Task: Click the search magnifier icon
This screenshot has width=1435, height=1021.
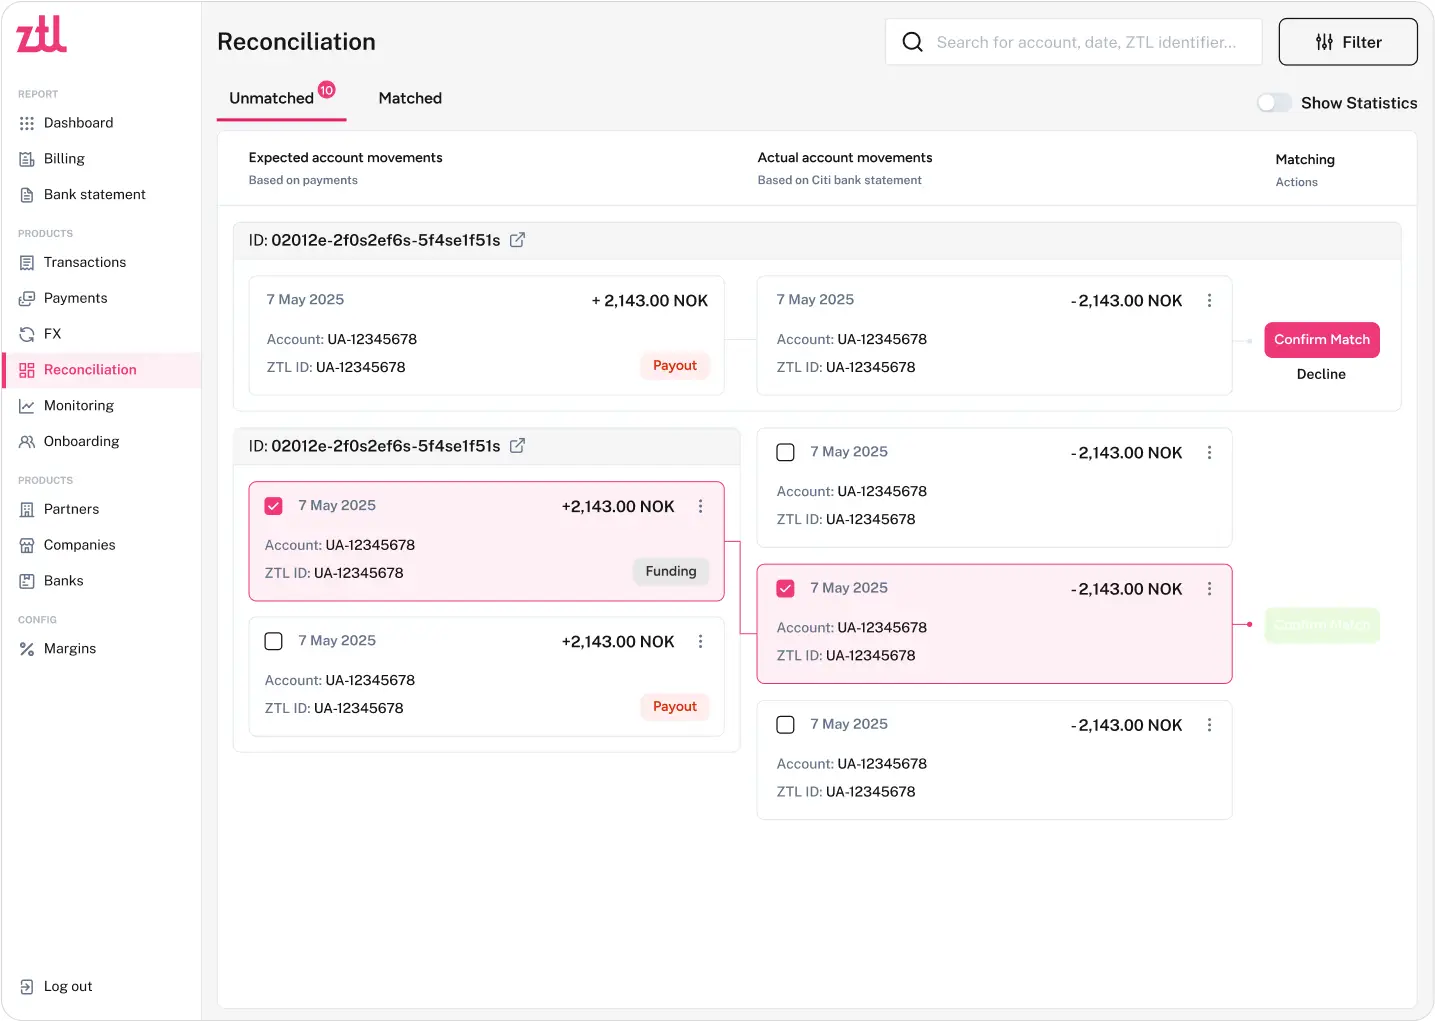Action: 912,42
